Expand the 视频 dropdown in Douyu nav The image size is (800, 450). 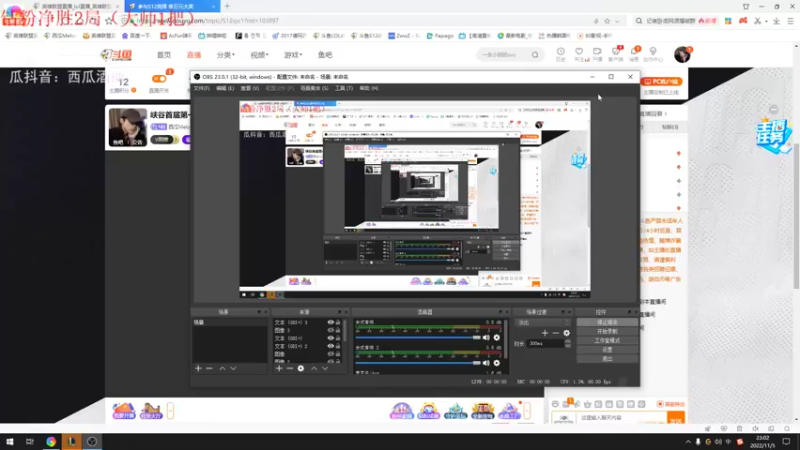click(x=259, y=55)
